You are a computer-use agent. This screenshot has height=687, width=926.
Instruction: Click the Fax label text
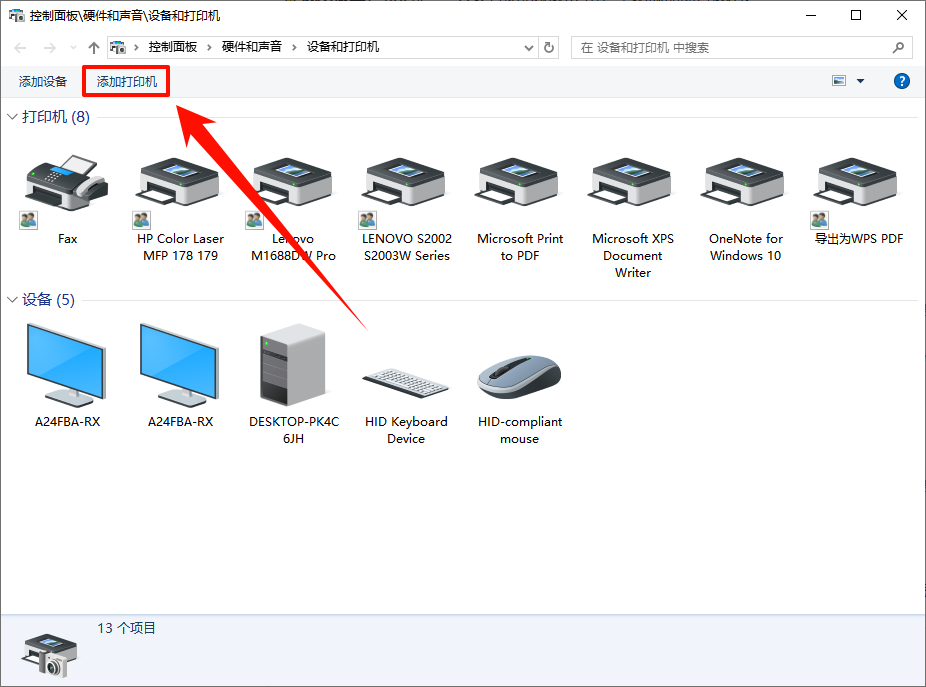coord(67,239)
